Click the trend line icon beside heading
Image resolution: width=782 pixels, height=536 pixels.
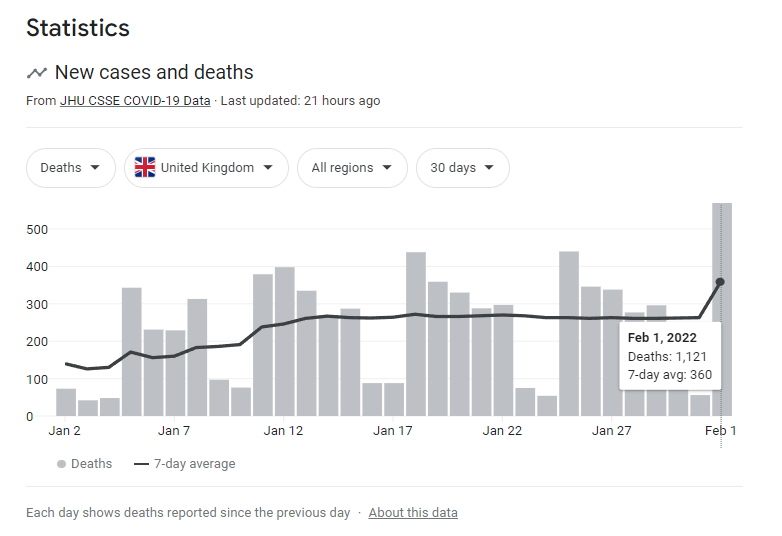[x=37, y=72]
